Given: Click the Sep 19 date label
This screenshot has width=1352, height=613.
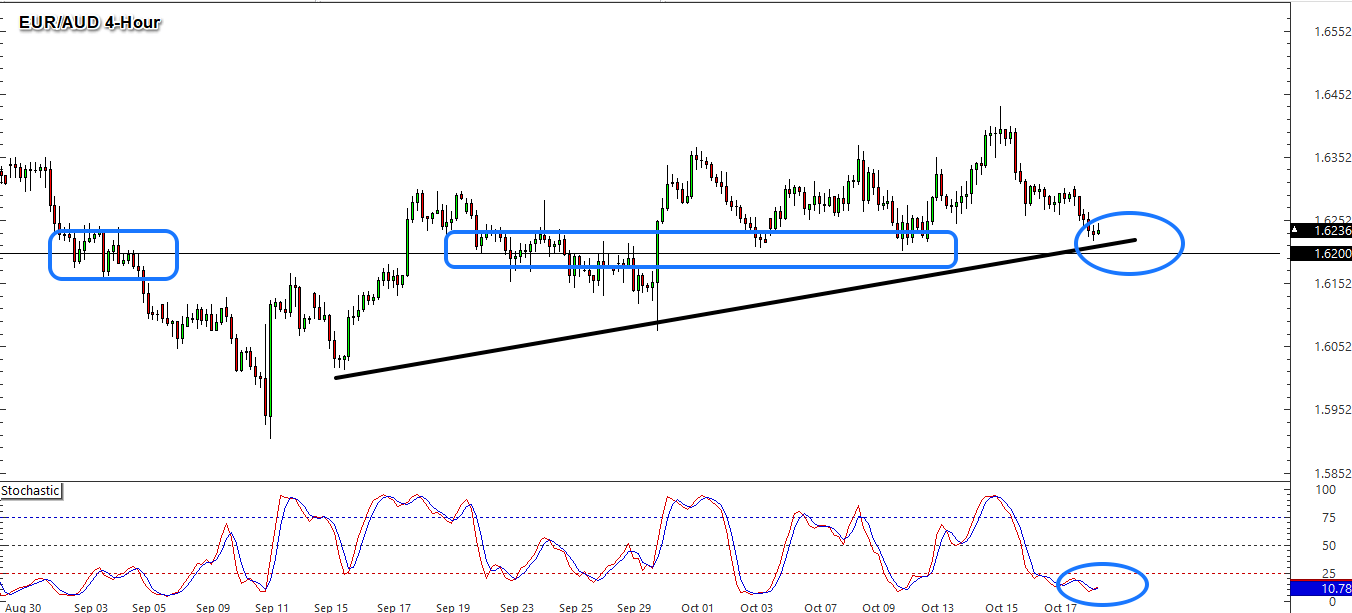Looking at the screenshot, I should tap(452, 607).
